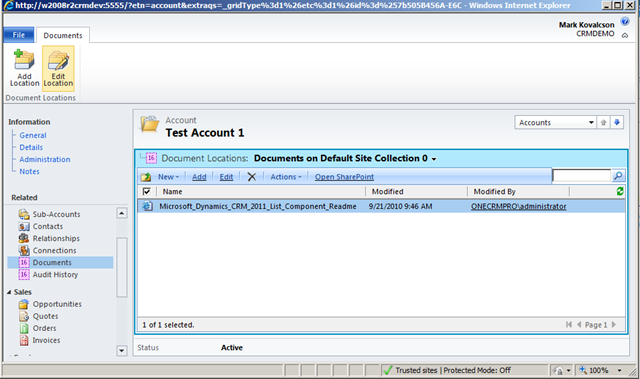Click the document search input field
Screen dimensions: 640x379
click(582, 176)
